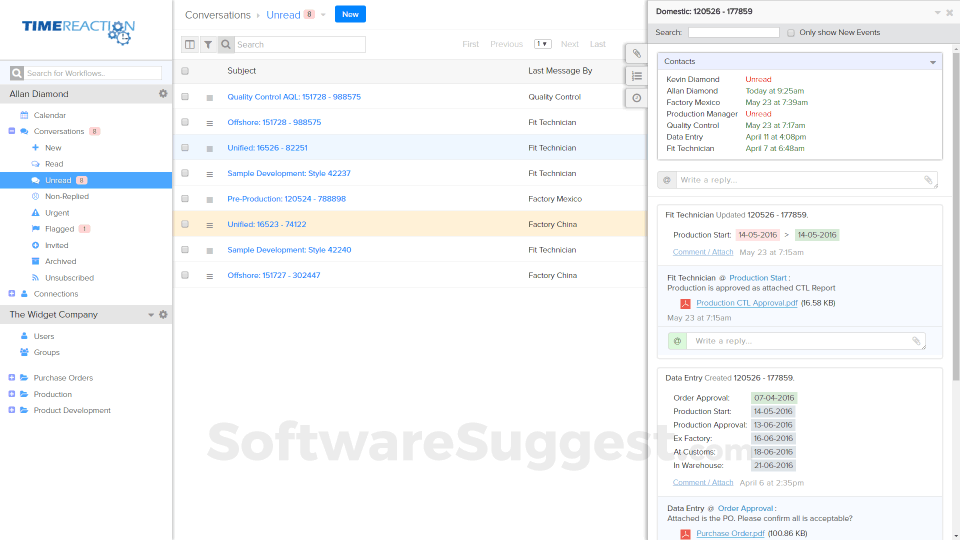Open the list view side tab
The height and width of the screenshot is (540, 960).
pyautogui.click(x=637, y=76)
